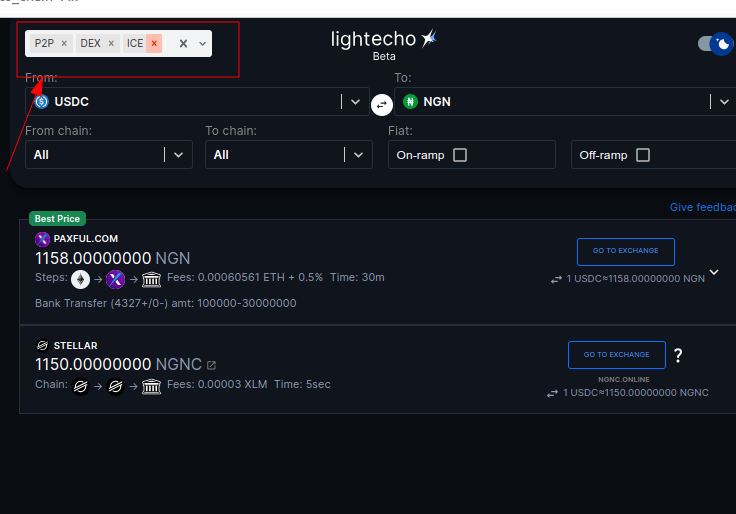The width and height of the screenshot is (736, 514).
Task: Click the USDC coin icon
Action: [x=41, y=101]
